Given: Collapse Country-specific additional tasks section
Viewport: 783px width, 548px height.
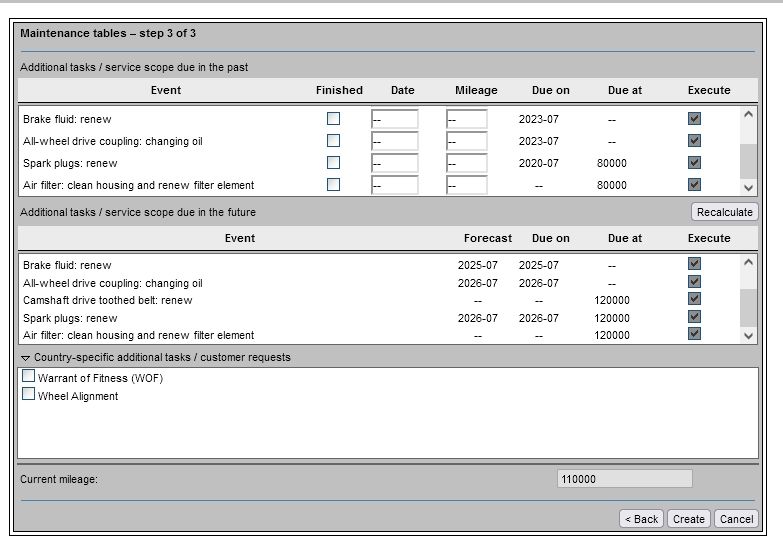Looking at the screenshot, I should click(26, 358).
